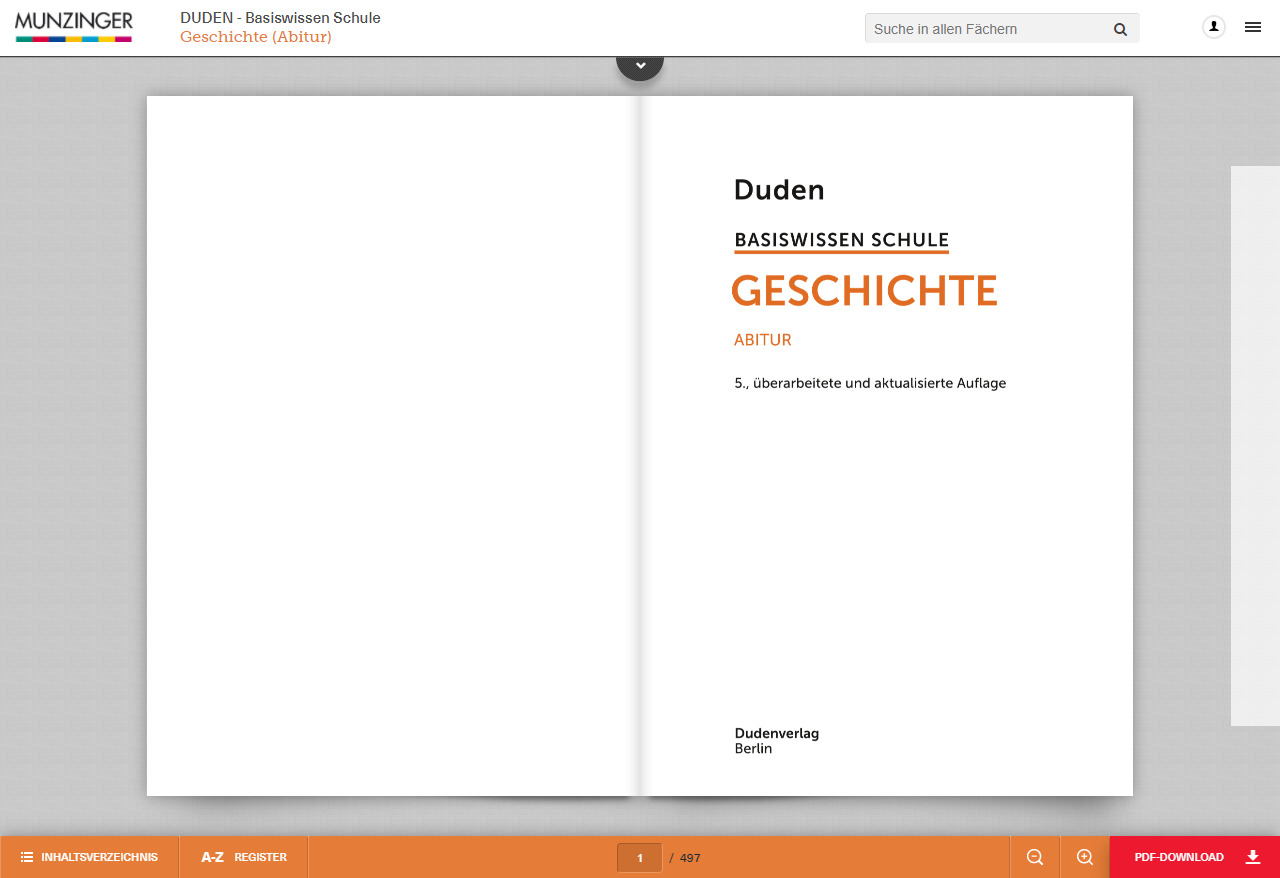The height and width of the screenshot is (878, 1280).
Task: Open the Geschichte (Abitur) link
Action: [256, 37]
